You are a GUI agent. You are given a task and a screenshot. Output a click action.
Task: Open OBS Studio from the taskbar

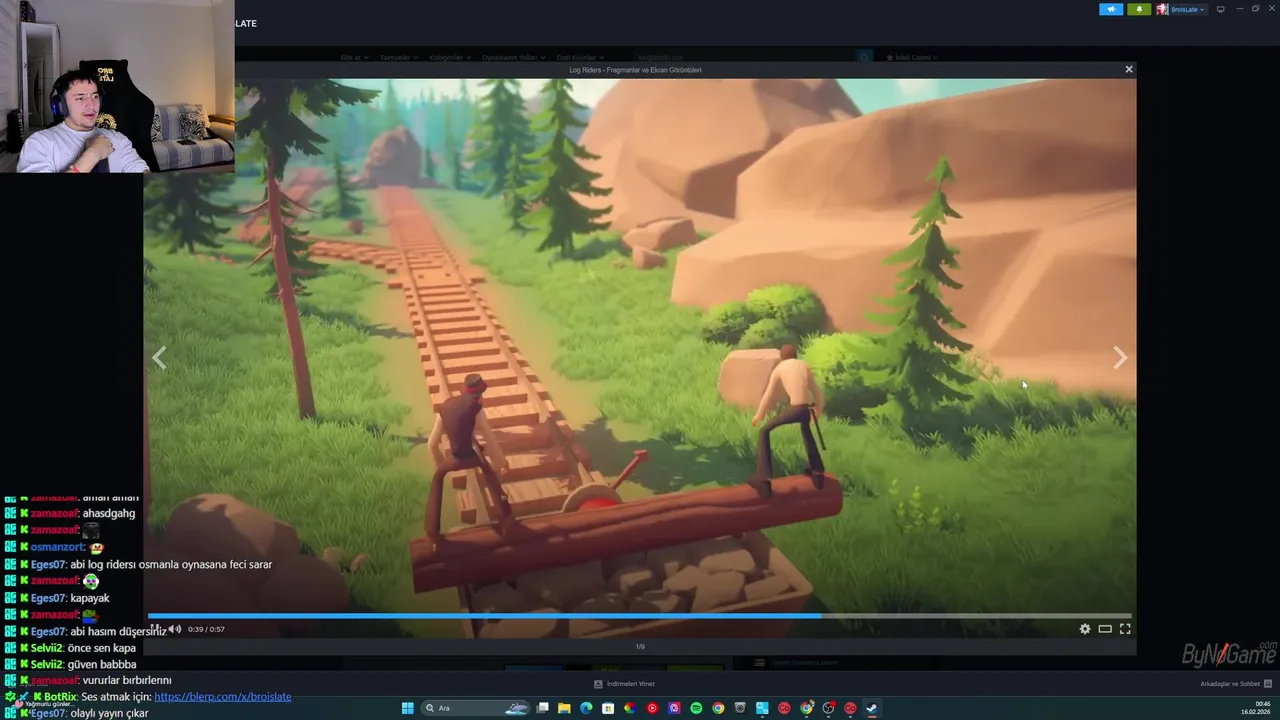coord(828,708)
